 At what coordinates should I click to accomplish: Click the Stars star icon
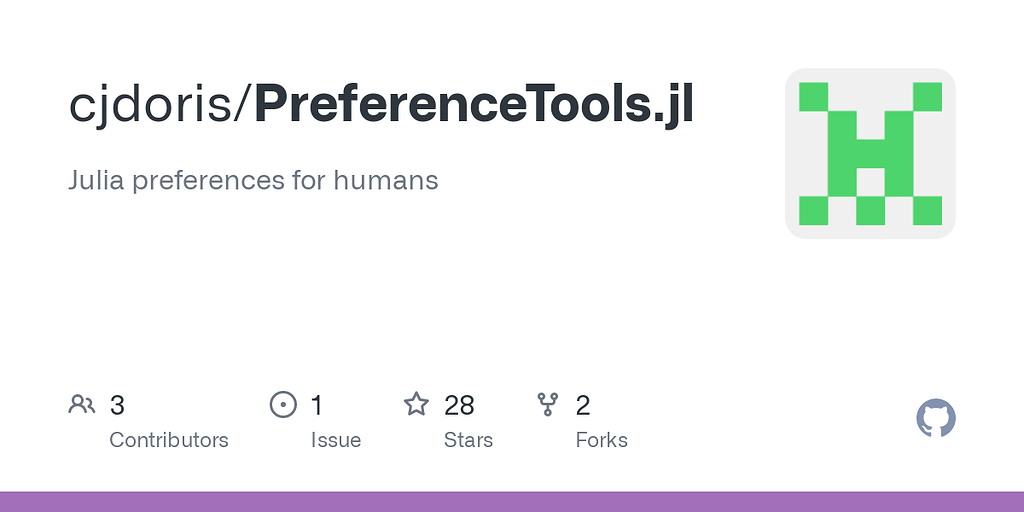tap(416, 404)
